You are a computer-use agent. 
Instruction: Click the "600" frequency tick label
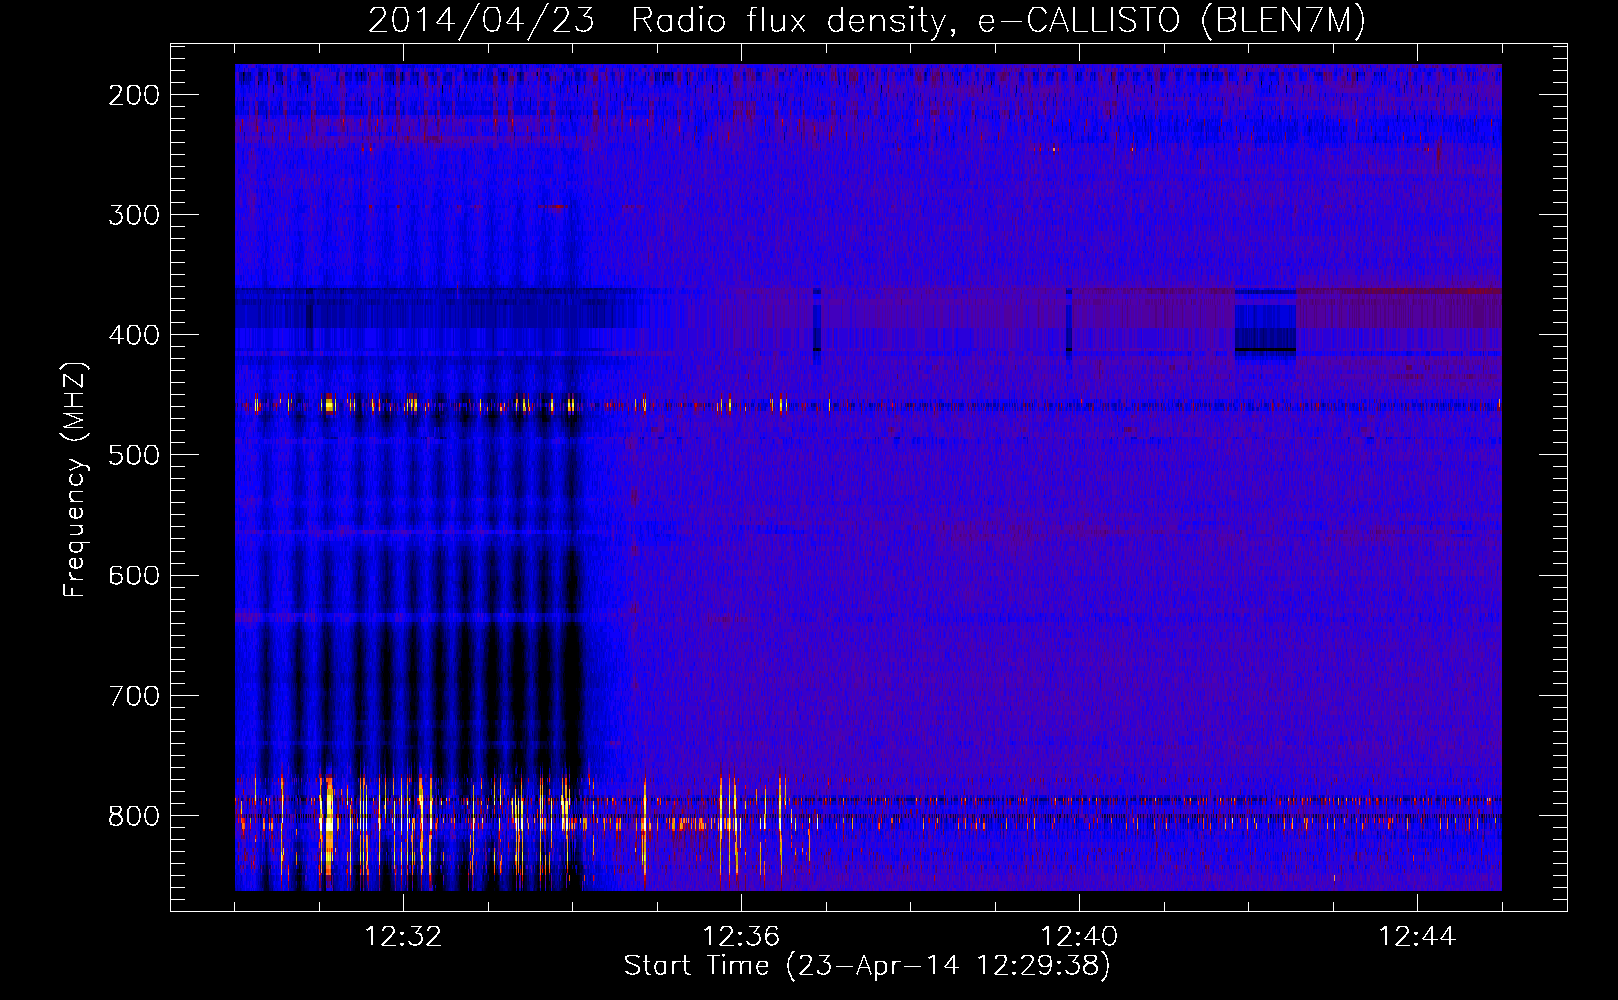134,575
